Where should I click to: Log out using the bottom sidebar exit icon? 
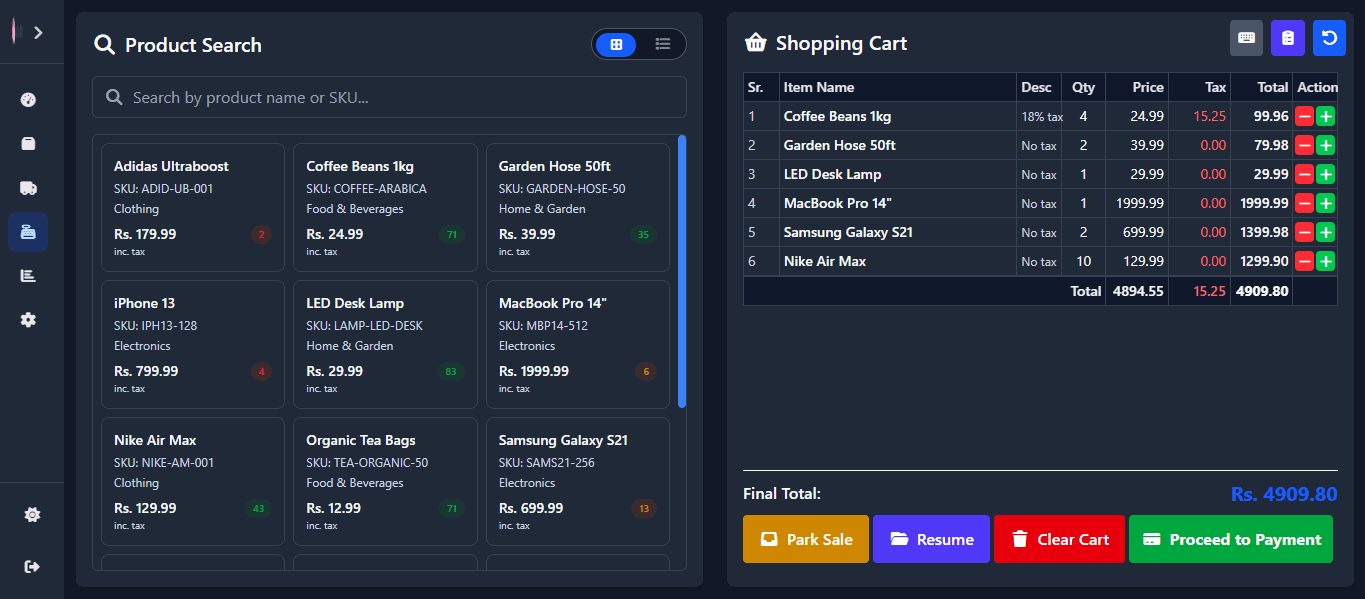[x=31, y=566]
